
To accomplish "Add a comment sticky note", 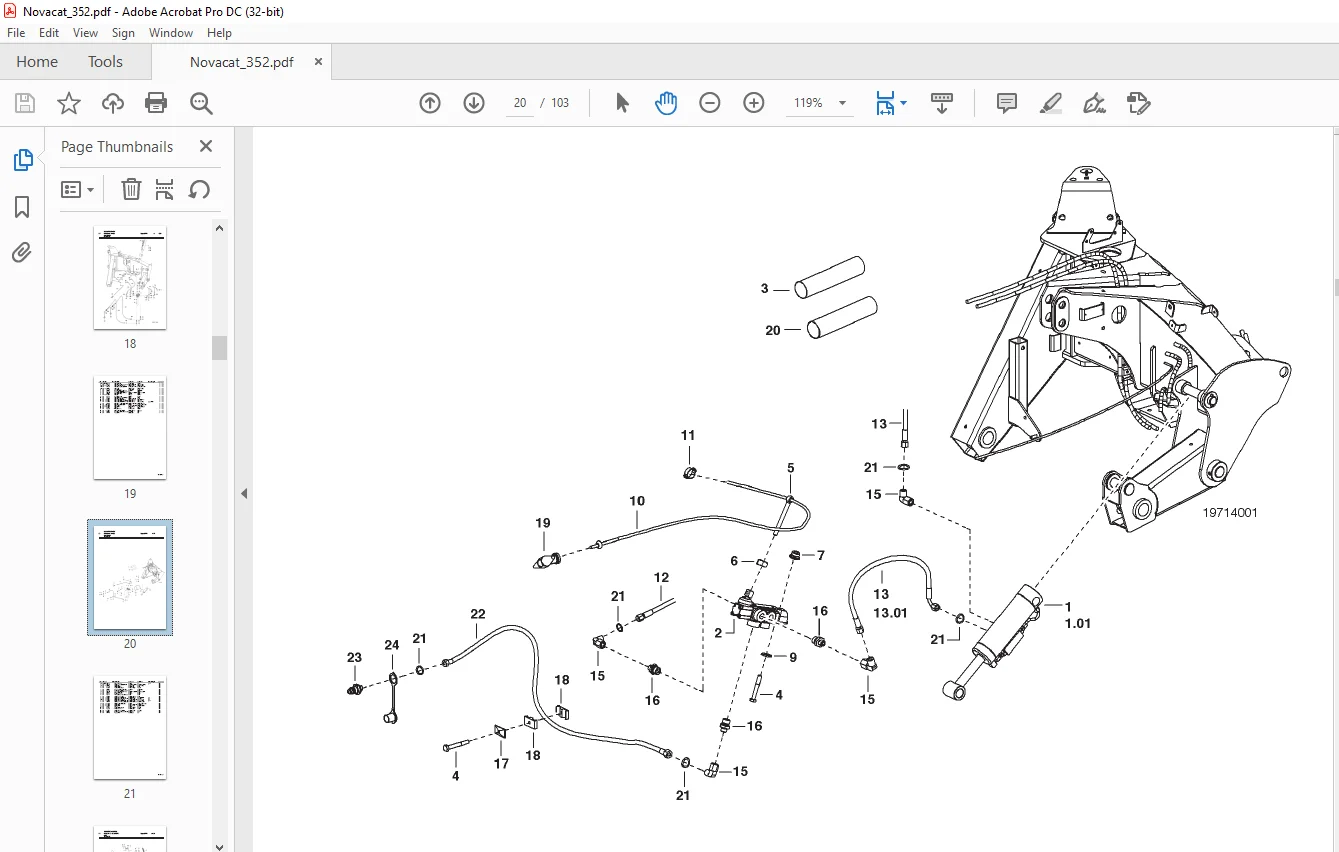I will point(1007,103).
